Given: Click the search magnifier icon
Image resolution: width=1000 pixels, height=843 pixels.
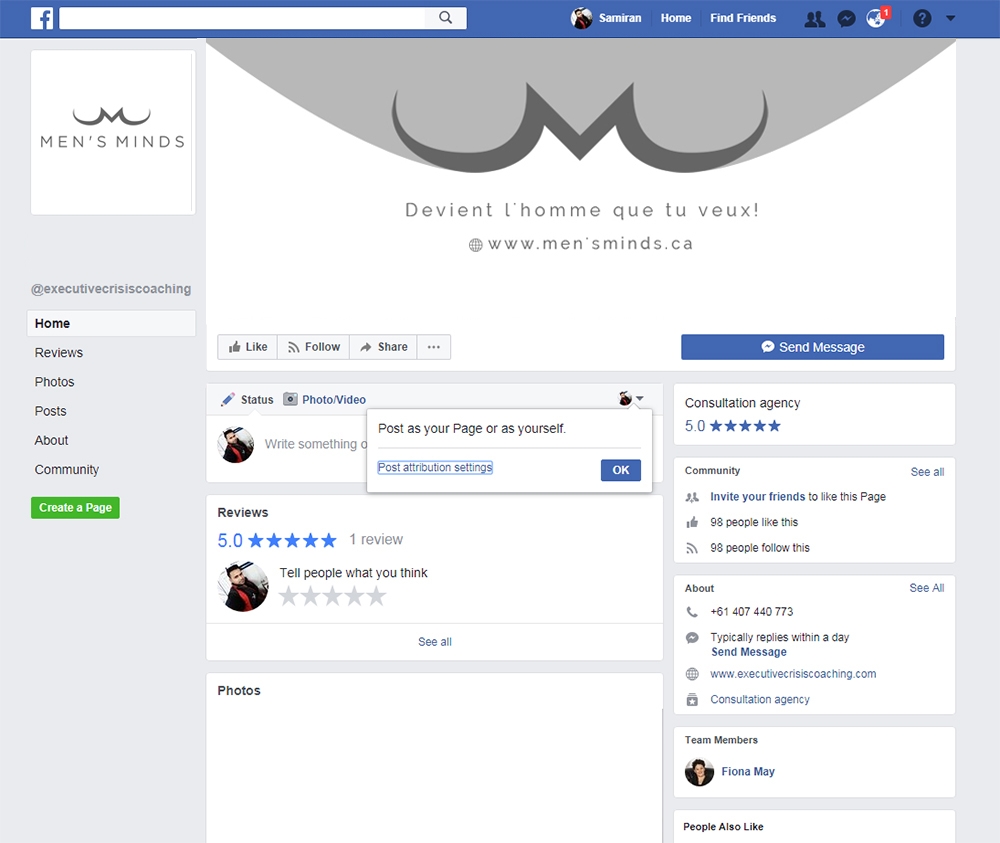Looking at the screenshot, I should point(446,18).
